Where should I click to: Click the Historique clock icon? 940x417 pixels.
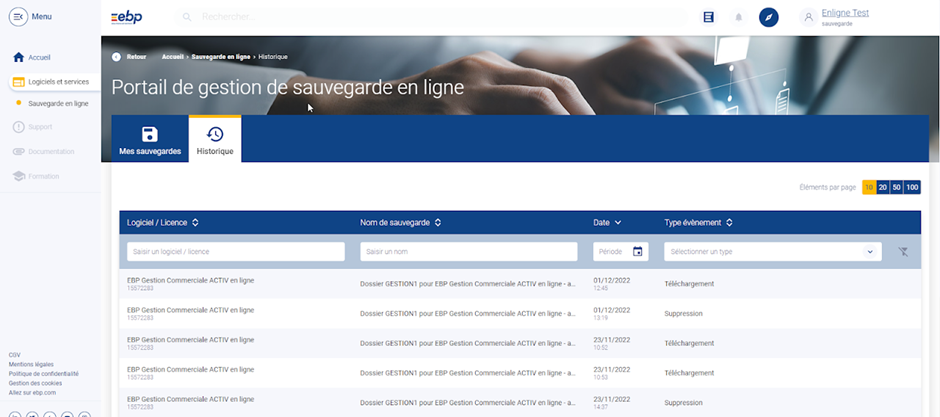pos(215,134)
